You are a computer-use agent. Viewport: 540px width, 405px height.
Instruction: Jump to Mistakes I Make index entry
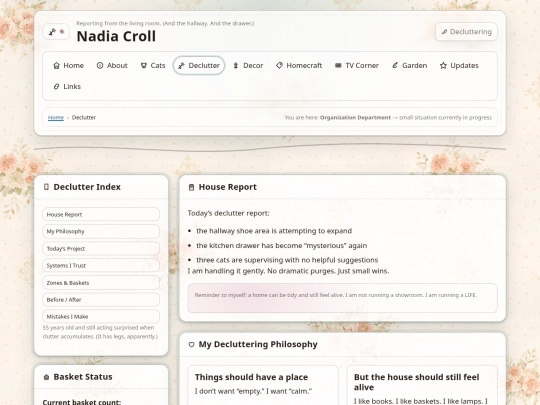[101, 316]
